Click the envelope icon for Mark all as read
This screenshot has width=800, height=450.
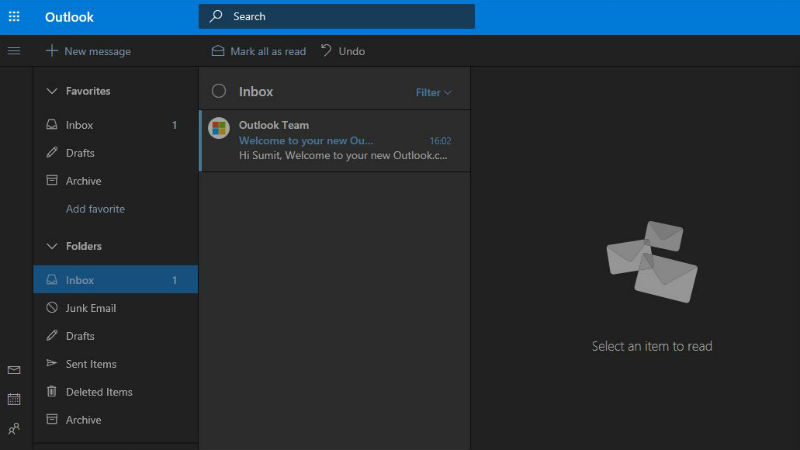coord(218,51)
